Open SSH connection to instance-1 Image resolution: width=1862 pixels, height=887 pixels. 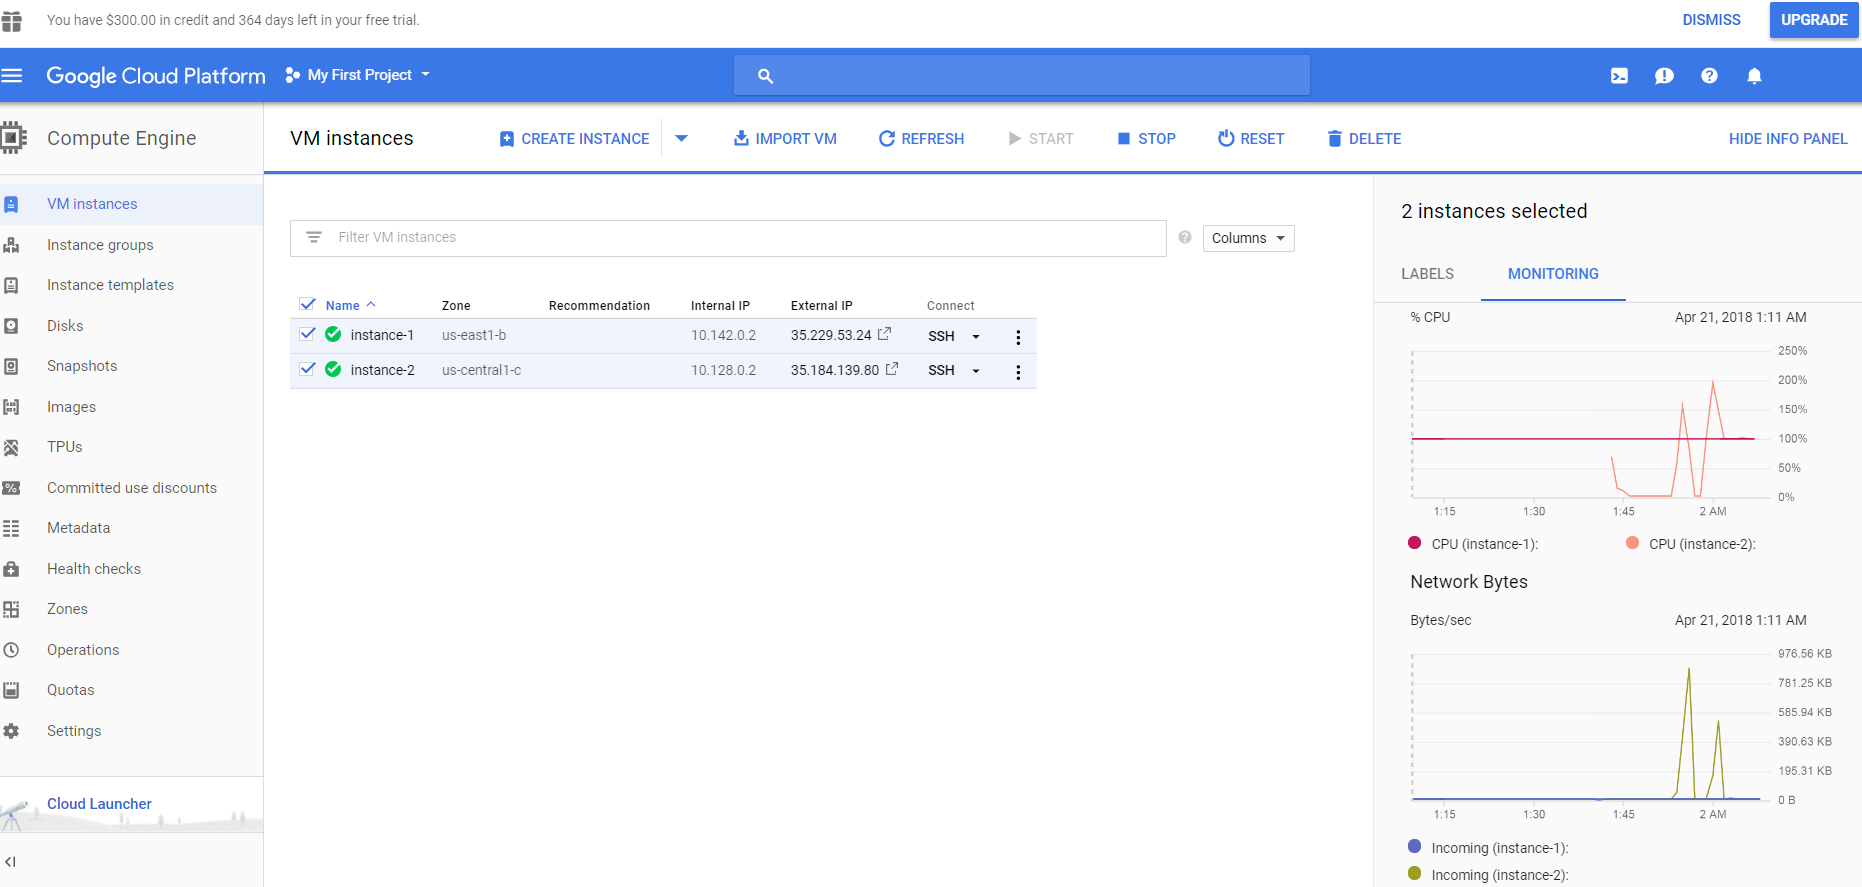(x=941, y=336)
